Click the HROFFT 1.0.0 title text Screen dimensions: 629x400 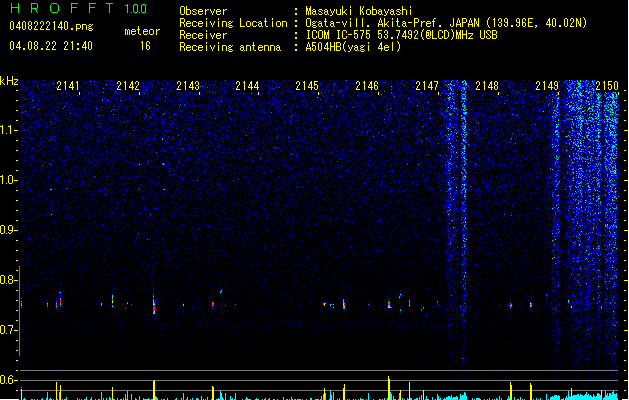(78, 8)
